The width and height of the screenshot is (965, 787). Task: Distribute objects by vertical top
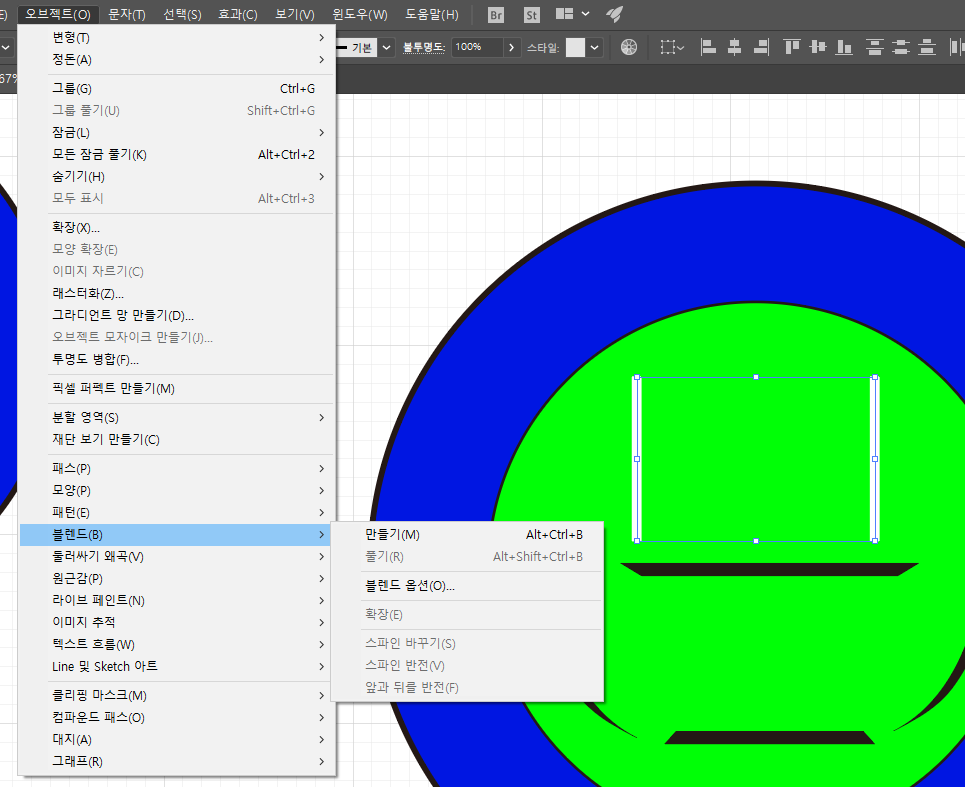pos(875,47)
